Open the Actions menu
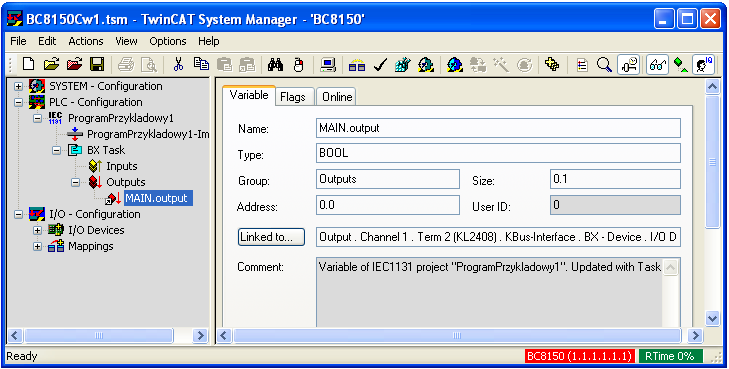This screenshot has height=369, width=729. [x=86, y=41]
